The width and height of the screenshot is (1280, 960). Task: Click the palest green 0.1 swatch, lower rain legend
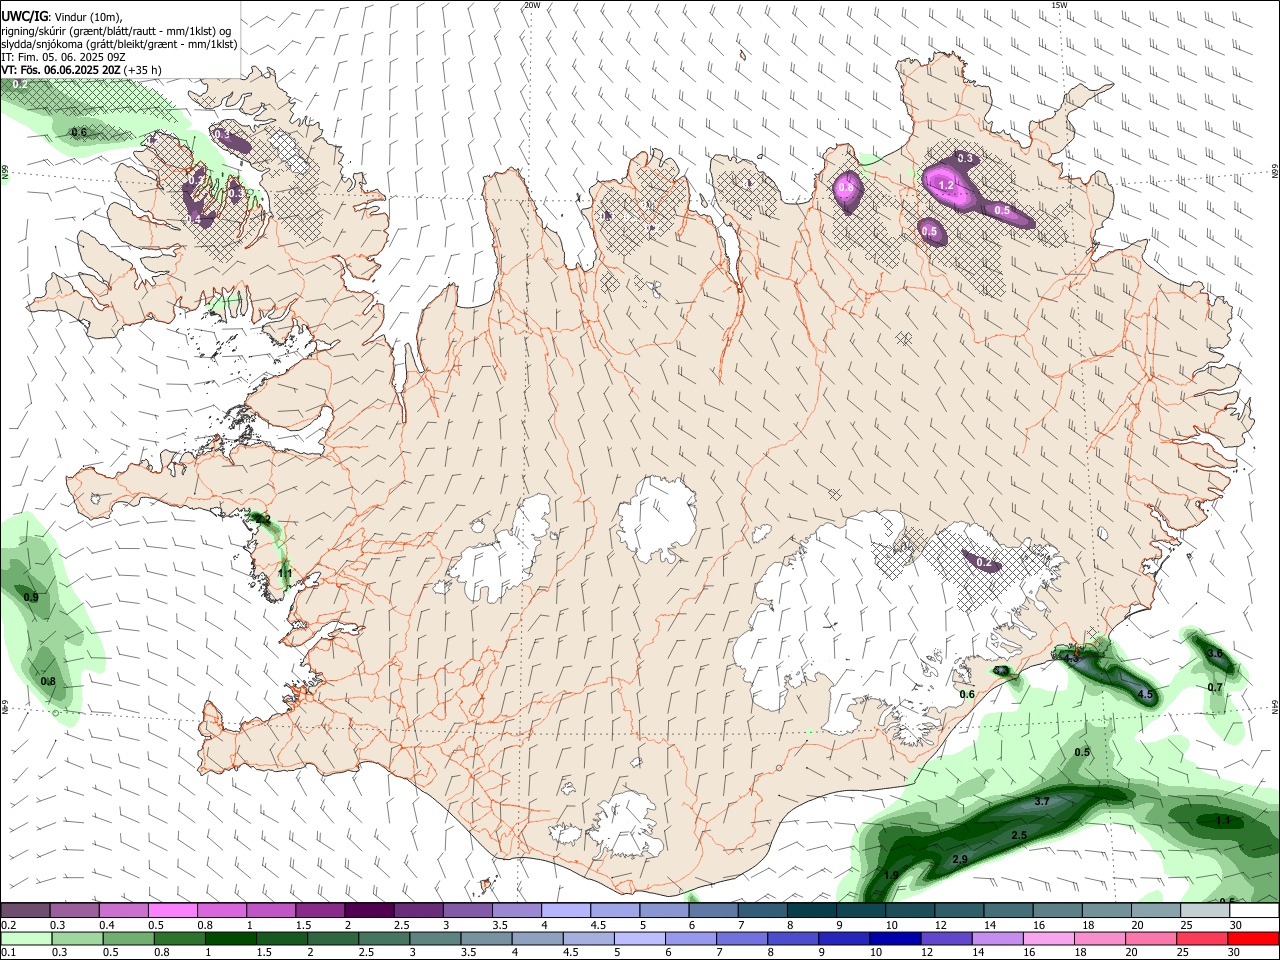26,939
